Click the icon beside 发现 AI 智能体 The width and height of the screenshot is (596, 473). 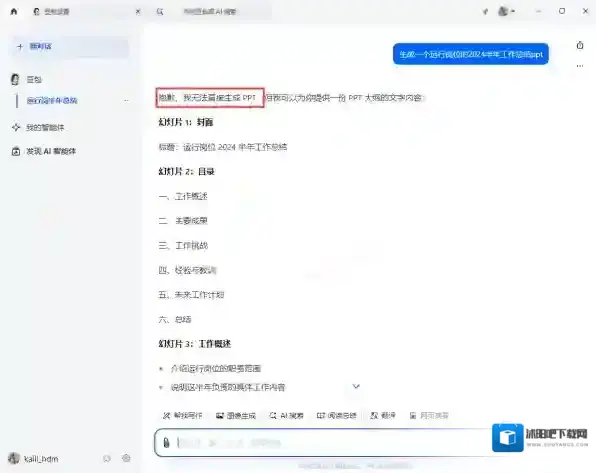[x=16, y=151]
